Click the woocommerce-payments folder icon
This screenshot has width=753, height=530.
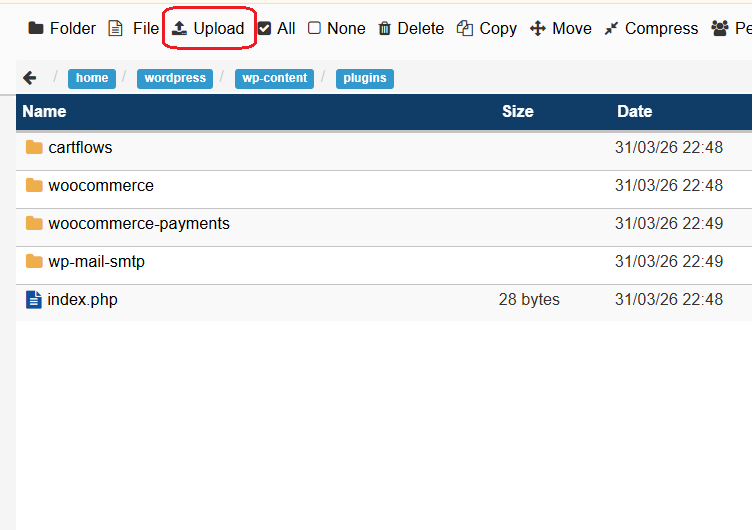pyautogui.click(x=34, y=224)
